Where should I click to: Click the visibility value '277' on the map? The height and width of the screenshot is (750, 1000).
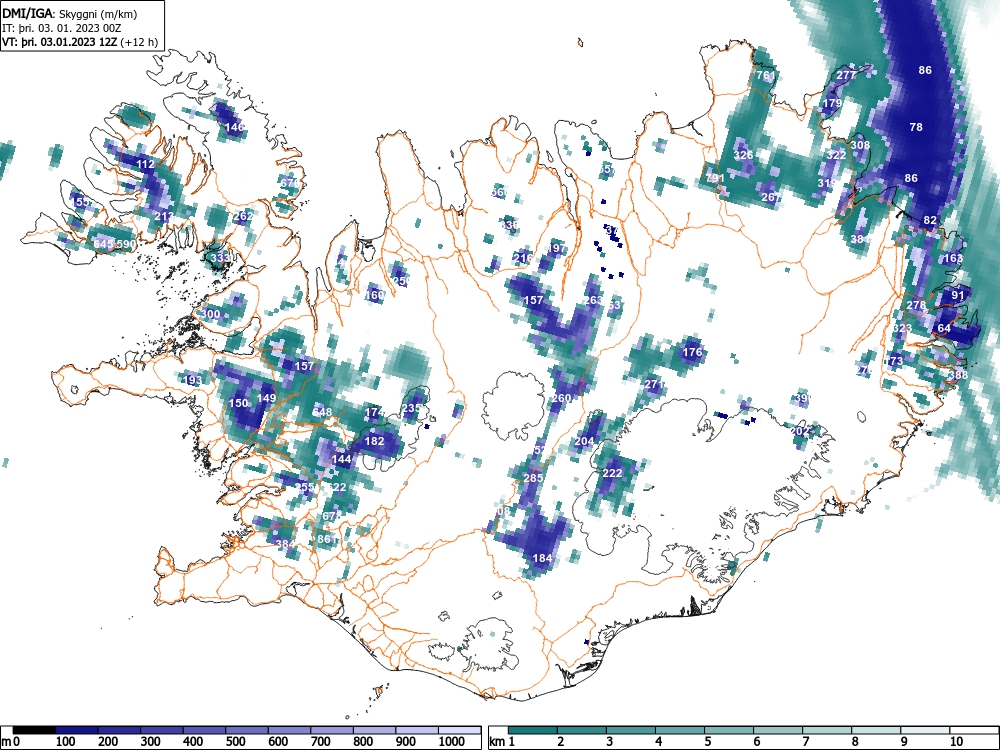[x=846, y=75]
